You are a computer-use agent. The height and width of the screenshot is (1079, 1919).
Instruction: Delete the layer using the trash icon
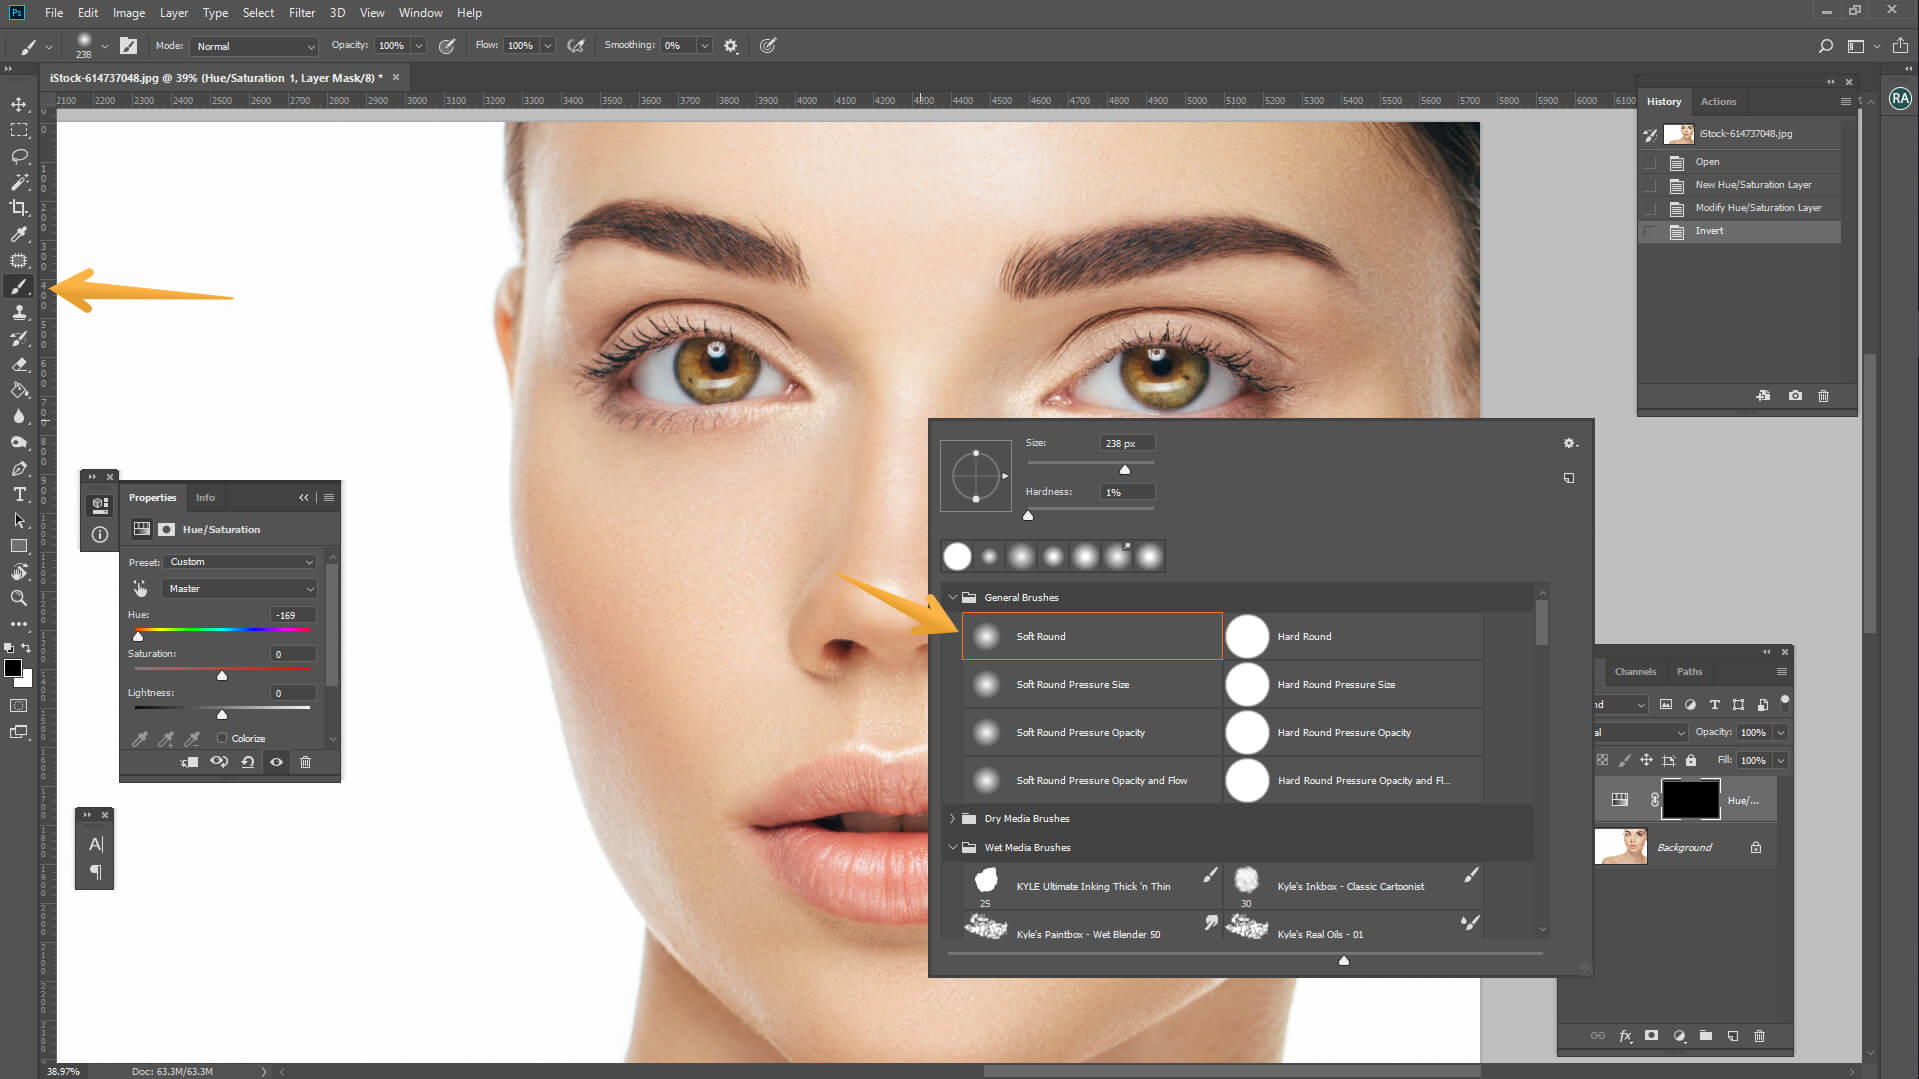(x=1759, y=1036)
